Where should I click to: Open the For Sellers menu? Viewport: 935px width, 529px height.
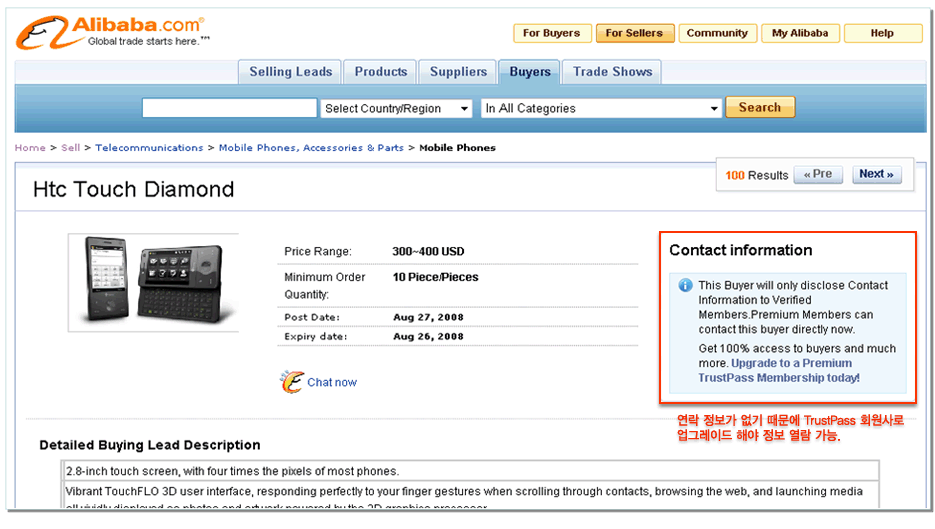pyautogui.click(x=635, y=33)
